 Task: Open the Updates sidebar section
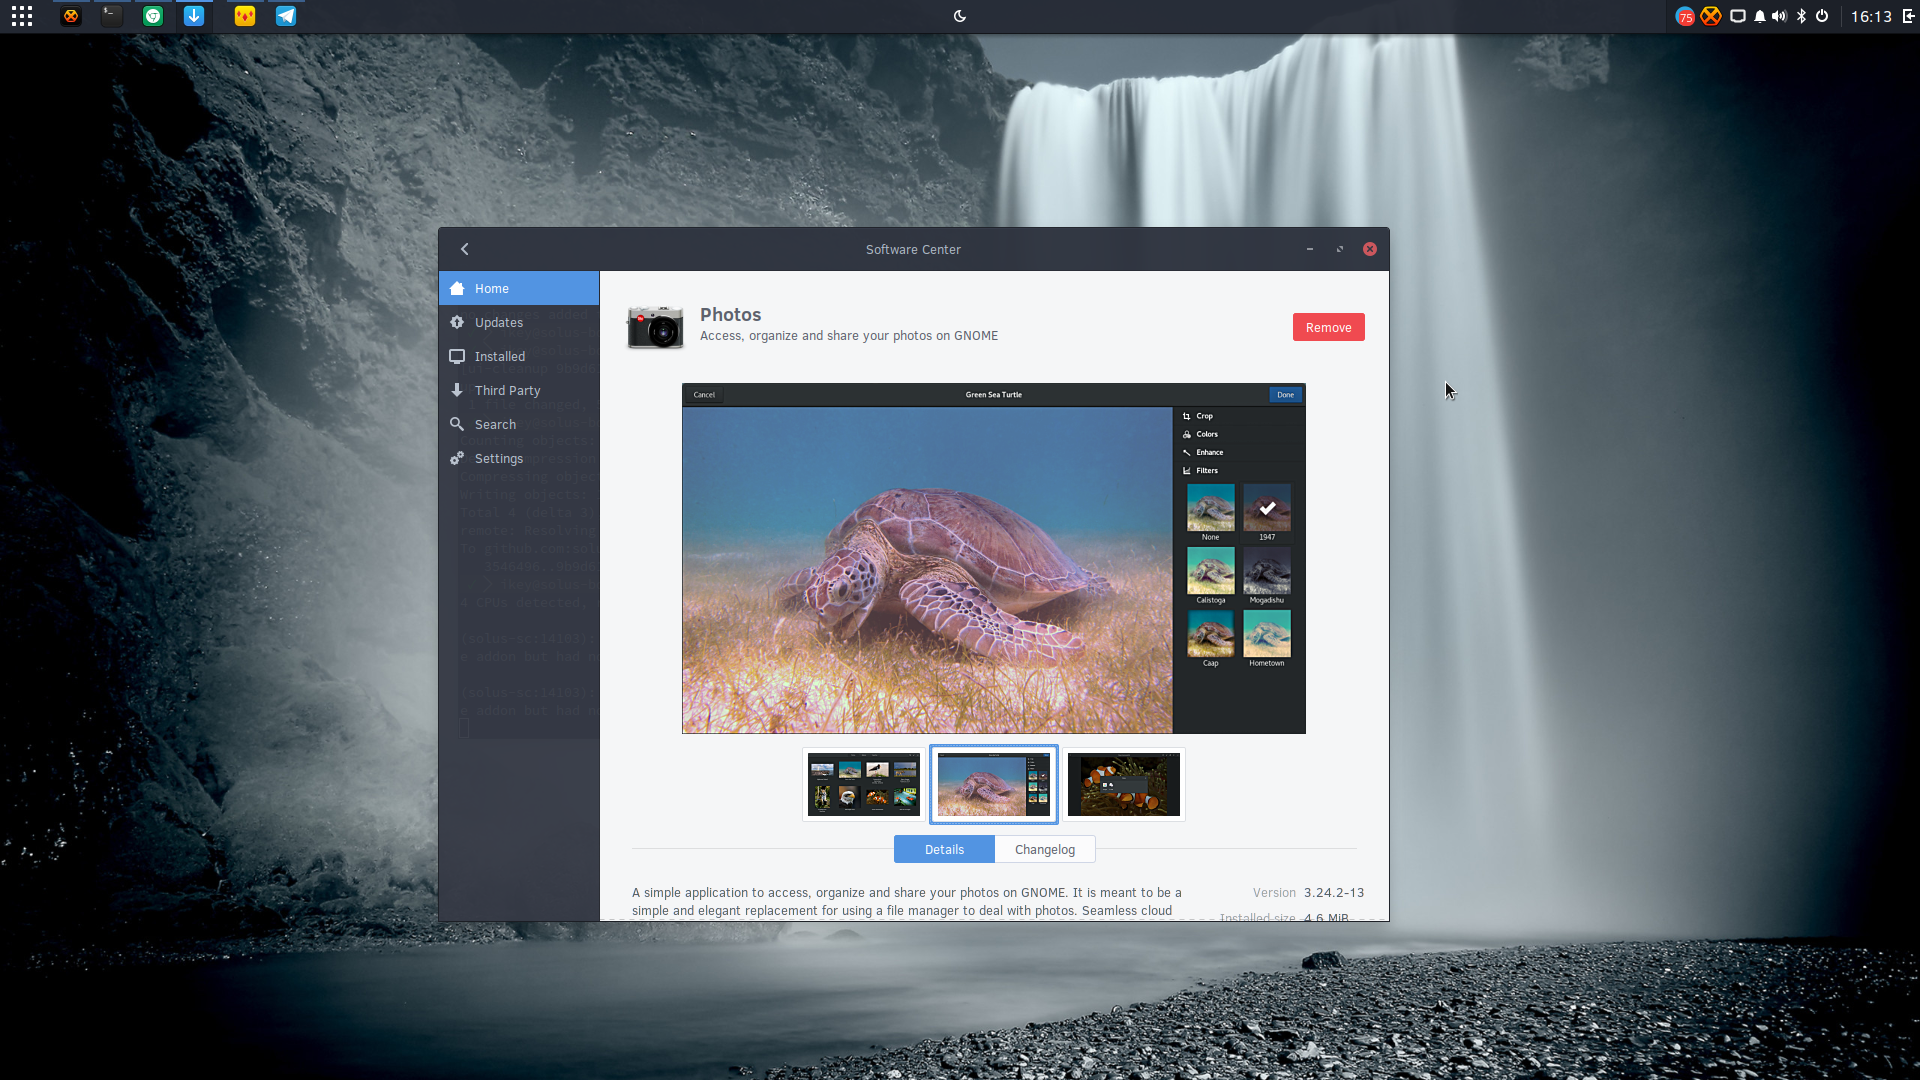519,322
